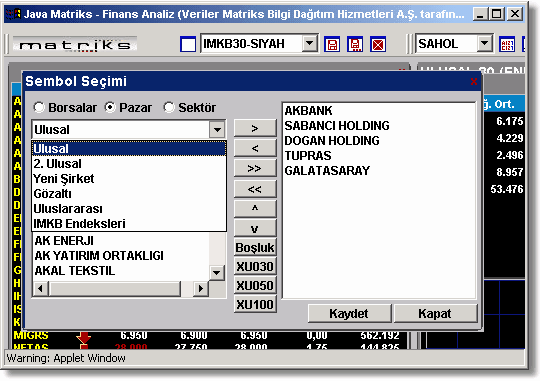The height and width of the screenshot is (381, 540).
Task: Click the >> add all button
Action: 255,168
